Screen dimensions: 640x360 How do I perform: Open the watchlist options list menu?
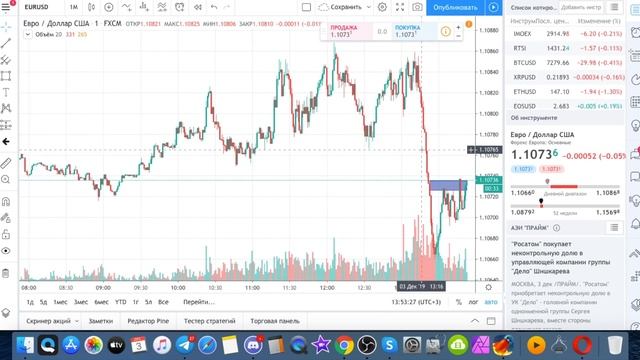614,7
